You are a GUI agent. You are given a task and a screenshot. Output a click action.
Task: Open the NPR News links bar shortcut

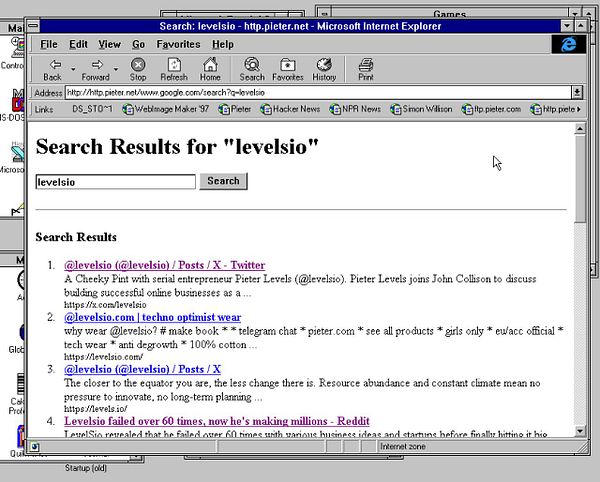click(355, 109)
